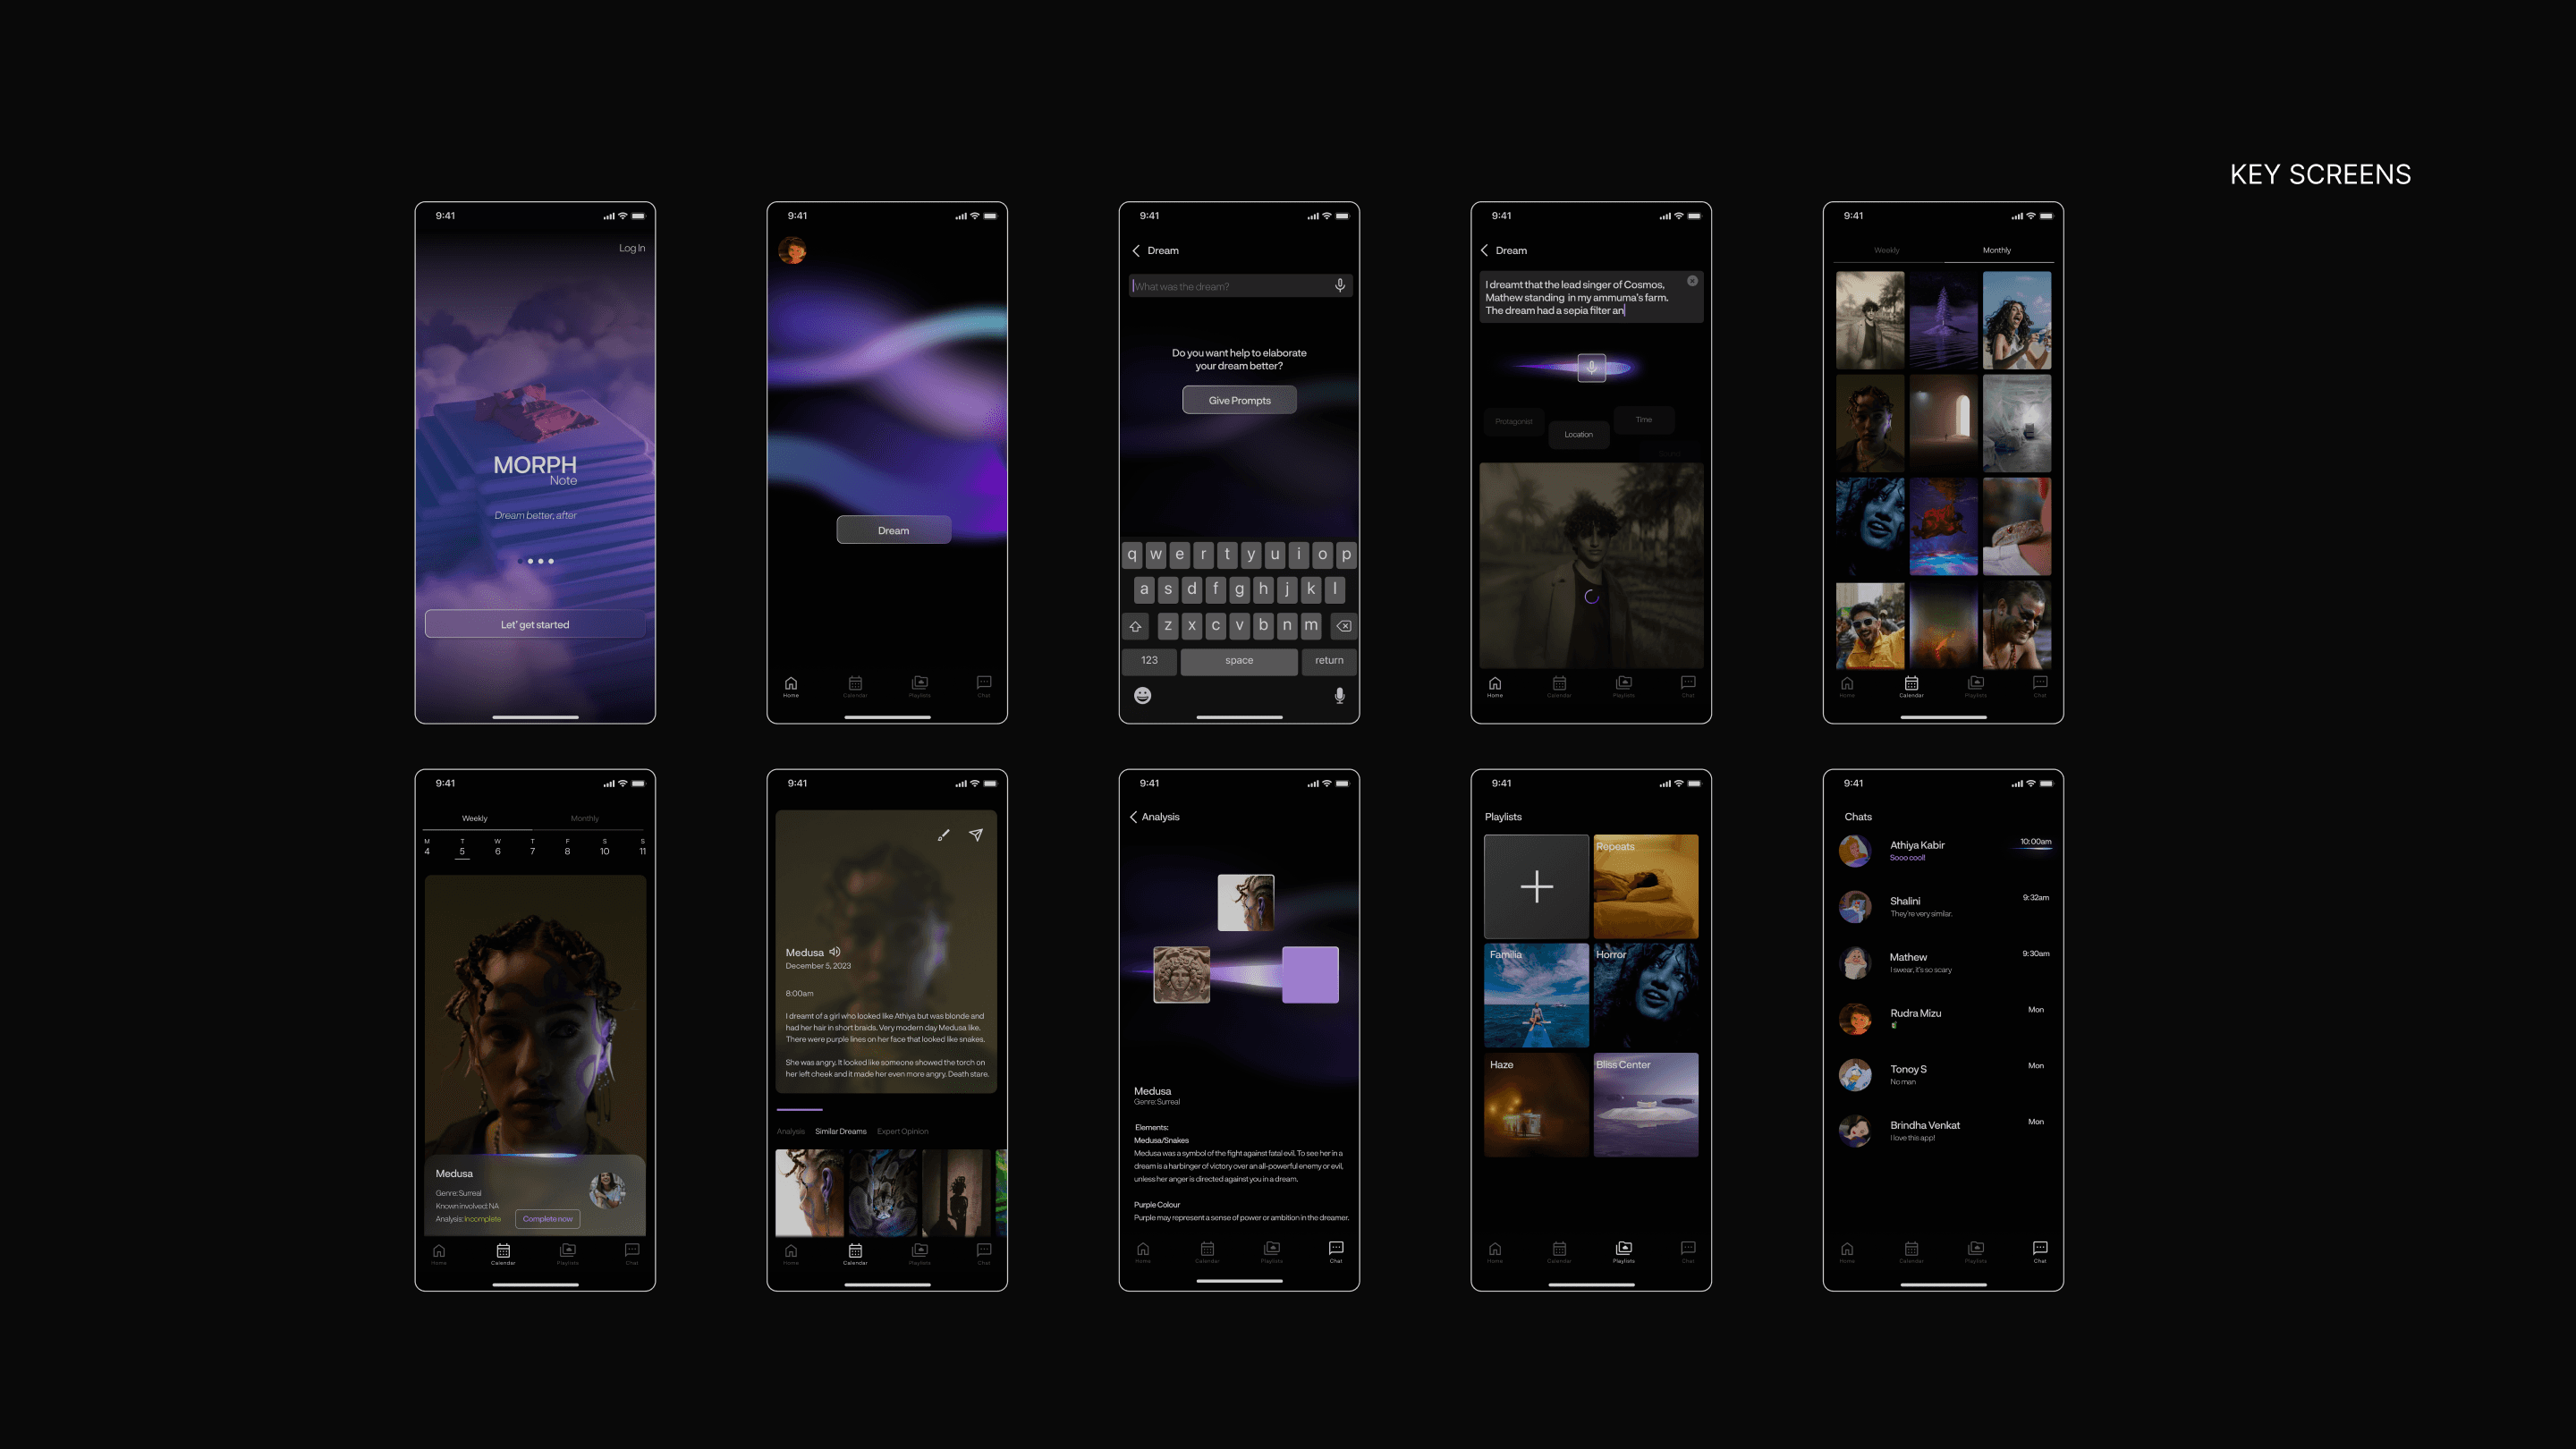Tap the paper plane share icon on the Medusa card
The width and height of the screenshot is (2576, 1449).
tap(976, 835)
